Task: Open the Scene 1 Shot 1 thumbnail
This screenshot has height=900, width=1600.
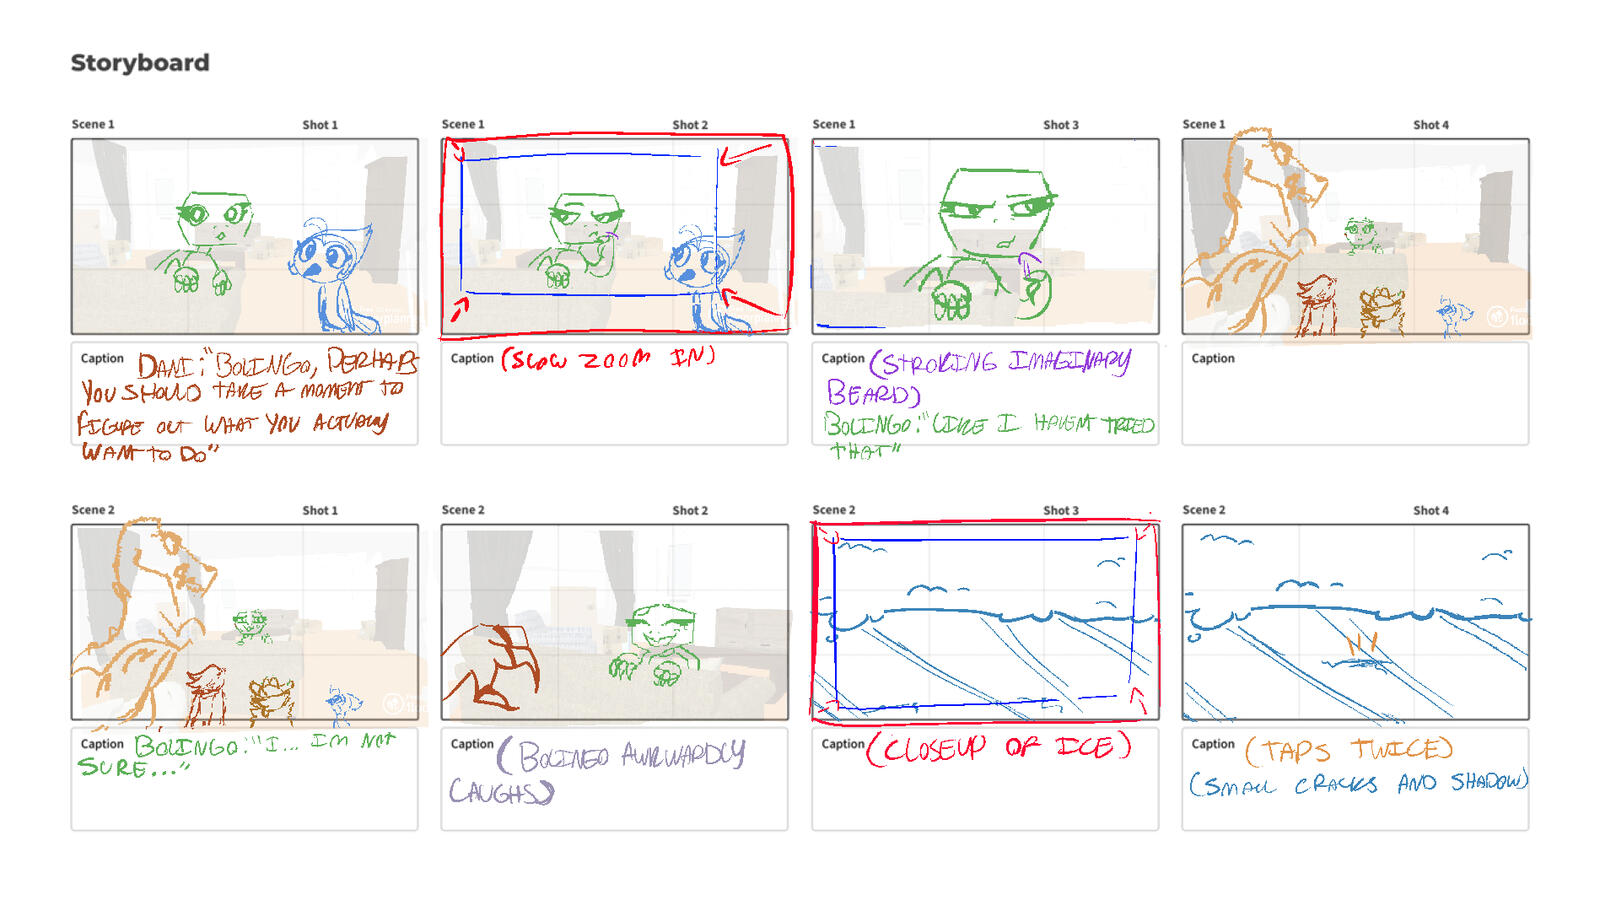Action: click(245, 236)
